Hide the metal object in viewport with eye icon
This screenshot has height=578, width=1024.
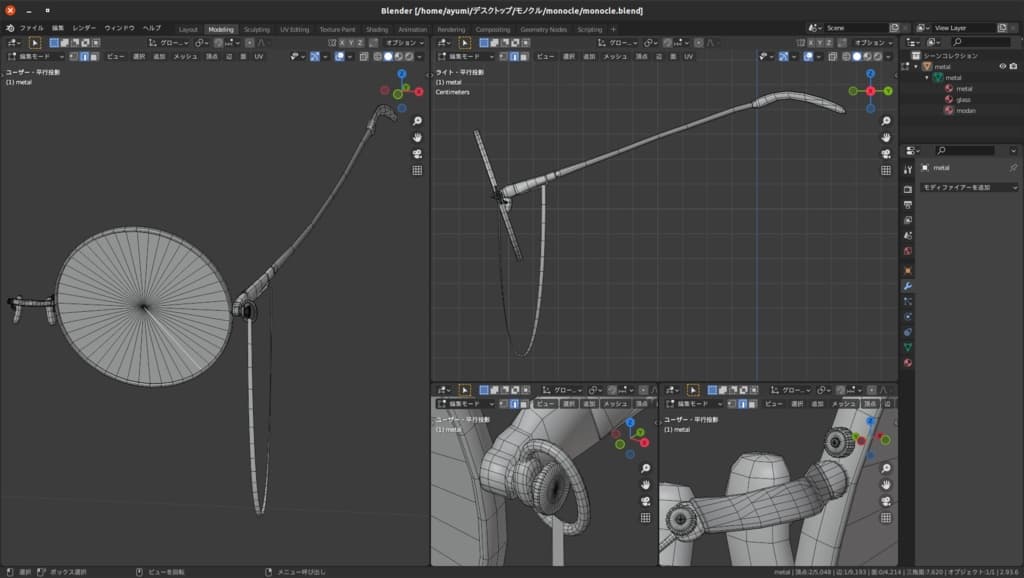click(x=1002, y=66)
